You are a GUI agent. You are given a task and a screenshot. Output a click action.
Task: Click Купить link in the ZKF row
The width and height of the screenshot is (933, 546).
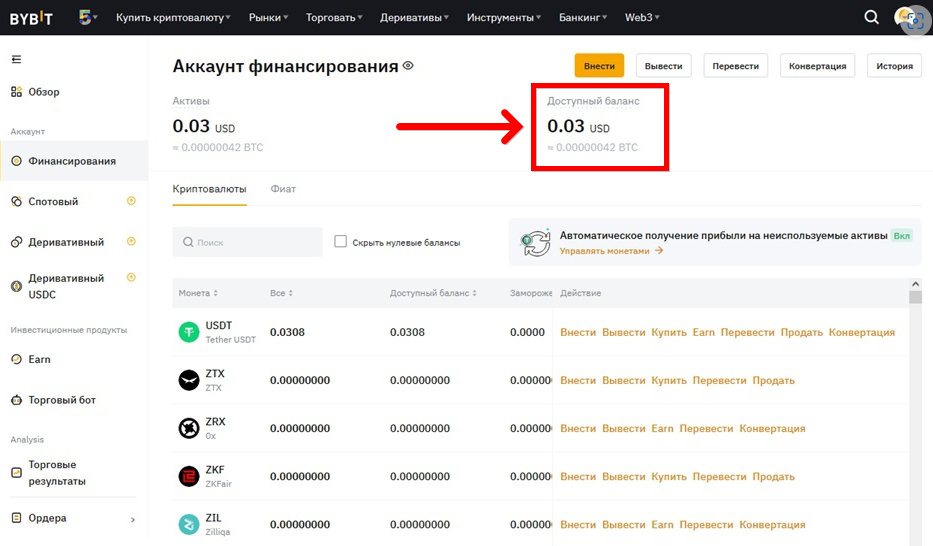pyautogui.click(x=669, y=477)
